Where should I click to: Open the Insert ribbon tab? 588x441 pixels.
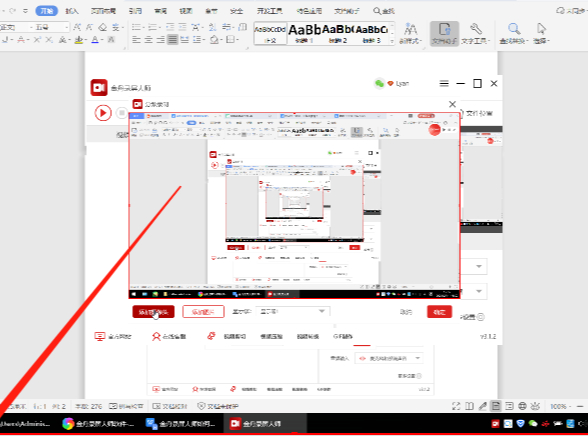pos(71,11)
